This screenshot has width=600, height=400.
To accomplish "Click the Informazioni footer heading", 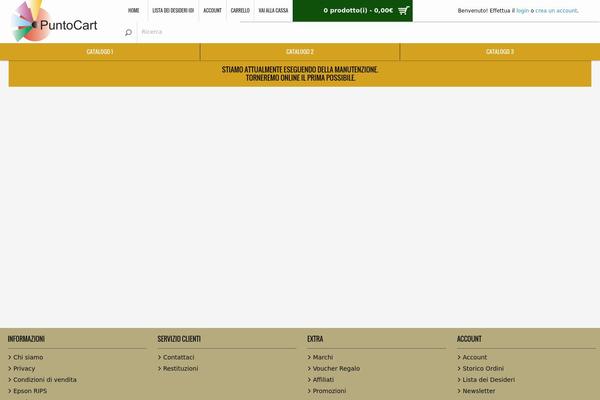I will [26, 339].
